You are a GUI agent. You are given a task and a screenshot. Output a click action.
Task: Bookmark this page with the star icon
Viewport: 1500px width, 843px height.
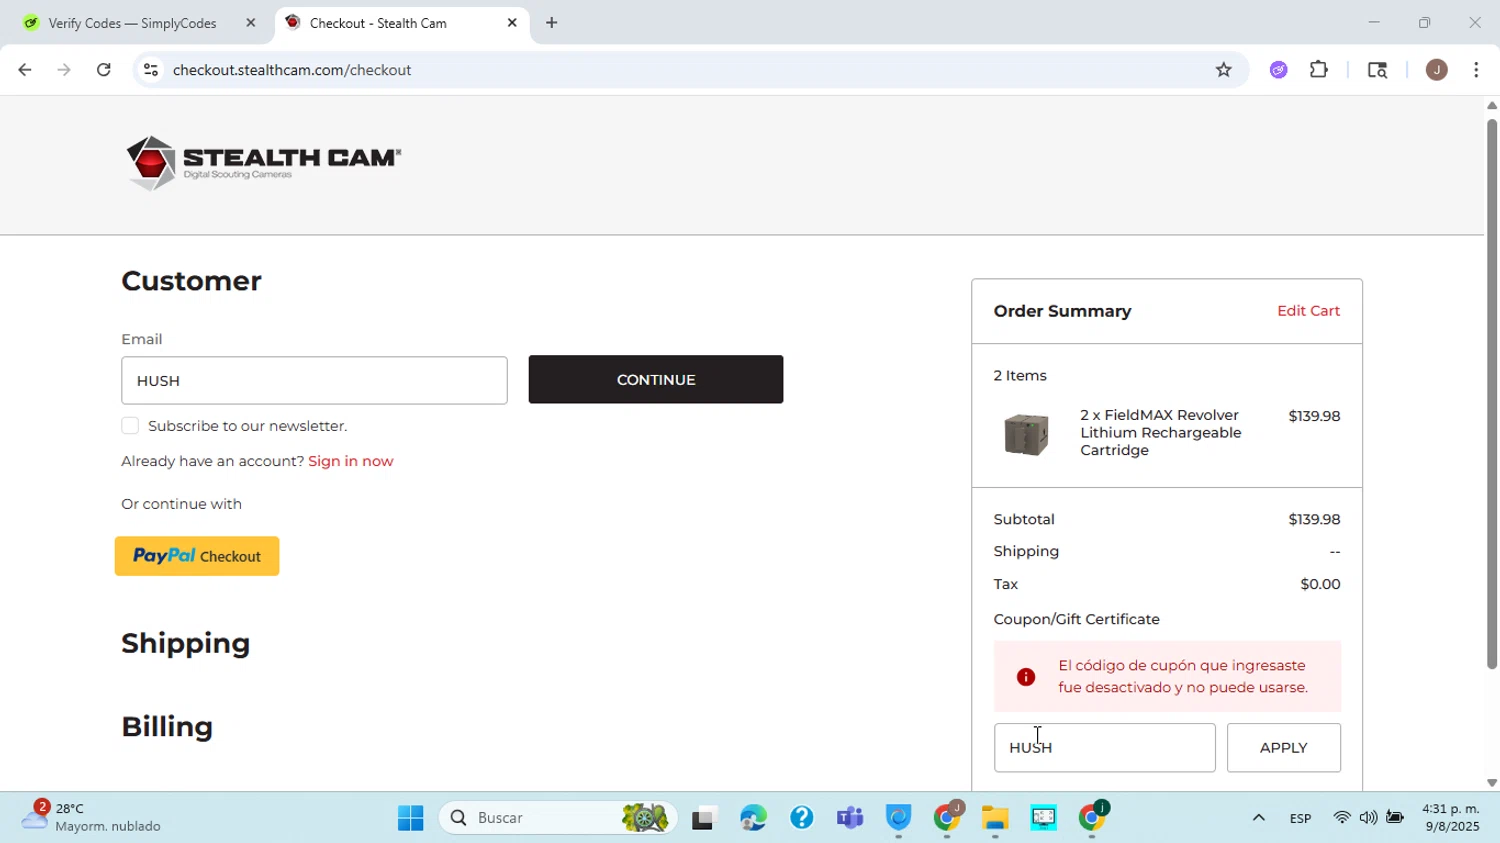tap(1223, 70)
